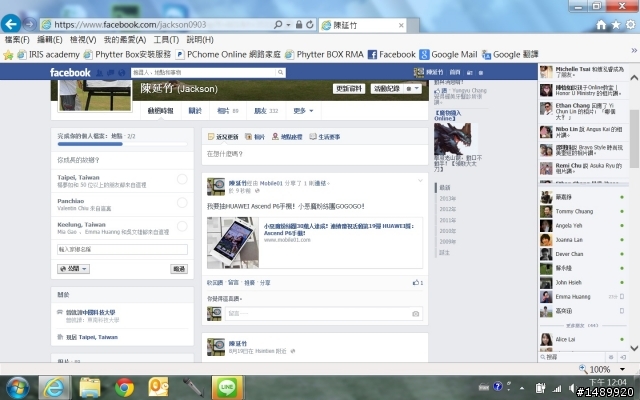Switch to the 關於 profile tab

point(195,111)
